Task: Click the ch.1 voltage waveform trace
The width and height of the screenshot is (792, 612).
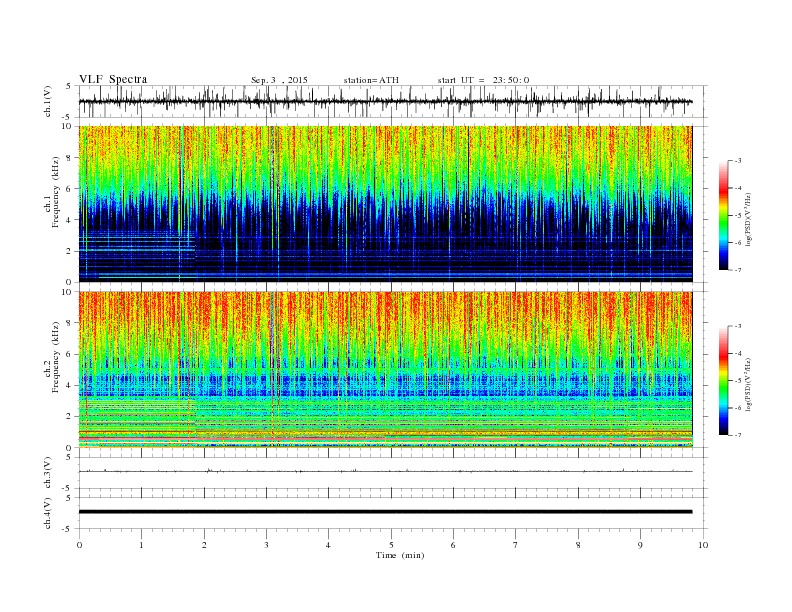Action: [385, 101]
